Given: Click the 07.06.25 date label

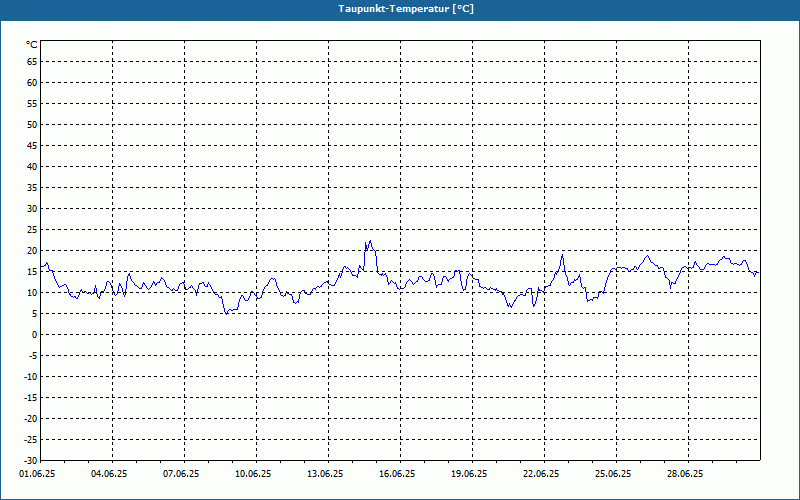Looking at the screenshot, I should click(x=181, y=474).
